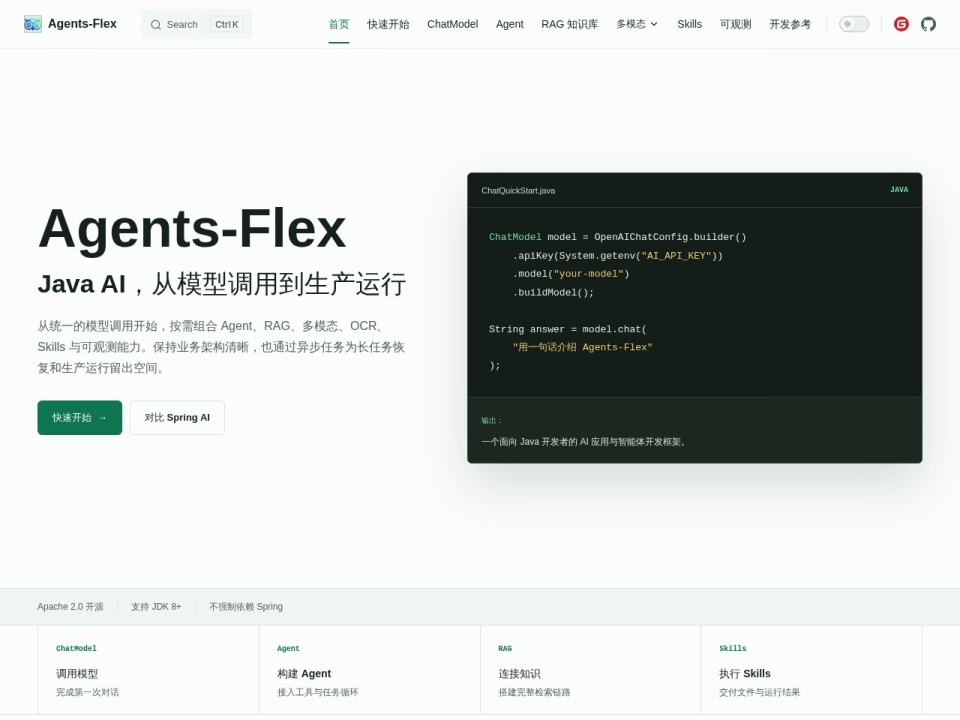The height and width of the screenshot is (720, 960).
Task: Click the search magnifier icon
Action: 156,24
